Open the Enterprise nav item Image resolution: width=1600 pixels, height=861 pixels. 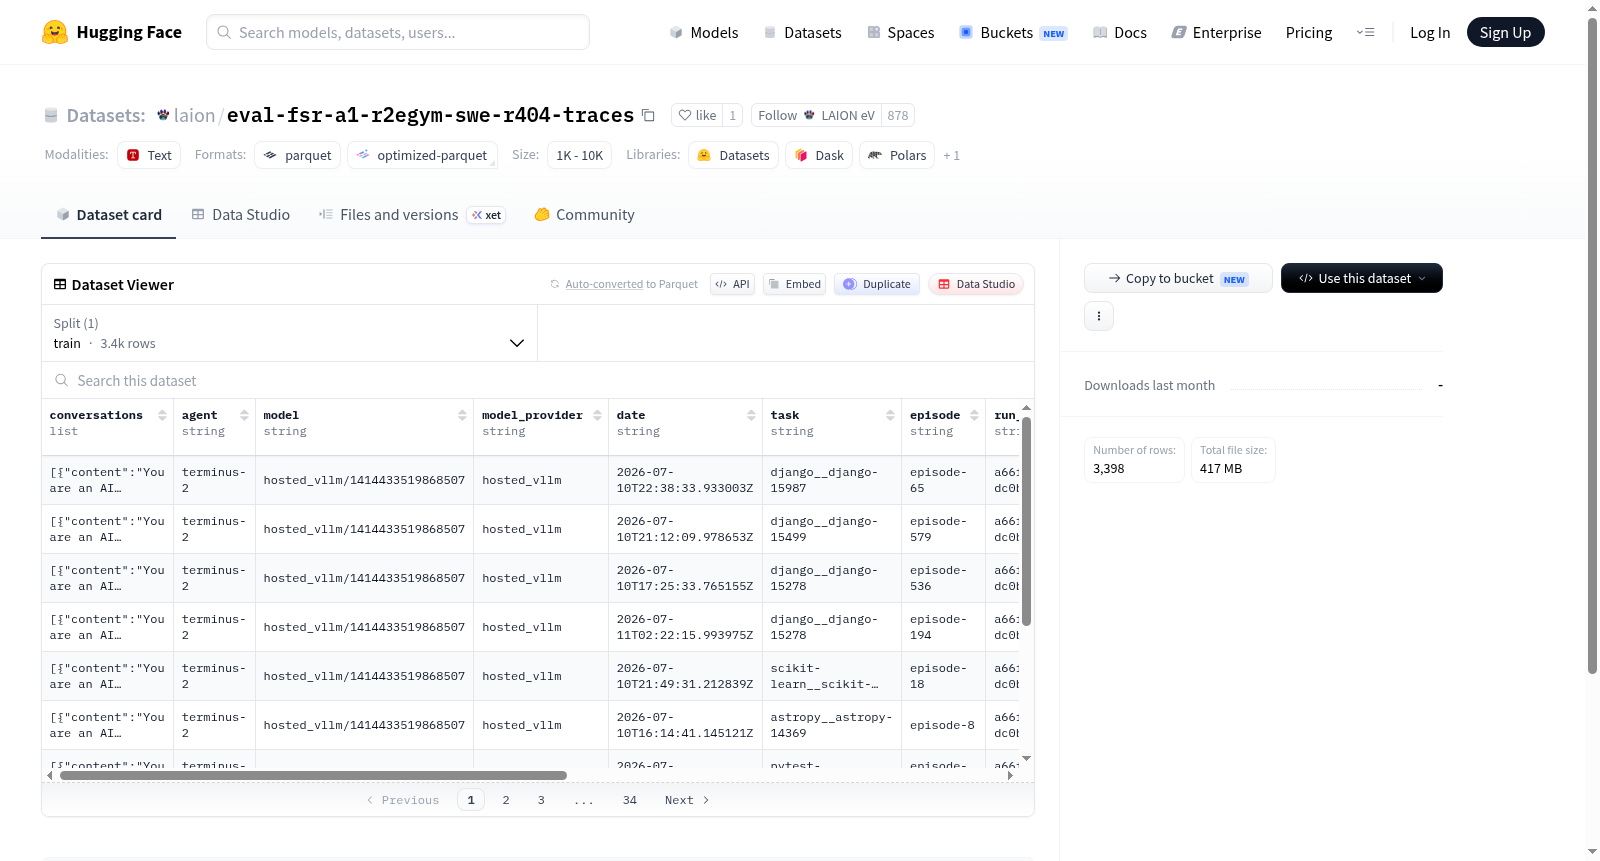click(x=1216, y=32)
